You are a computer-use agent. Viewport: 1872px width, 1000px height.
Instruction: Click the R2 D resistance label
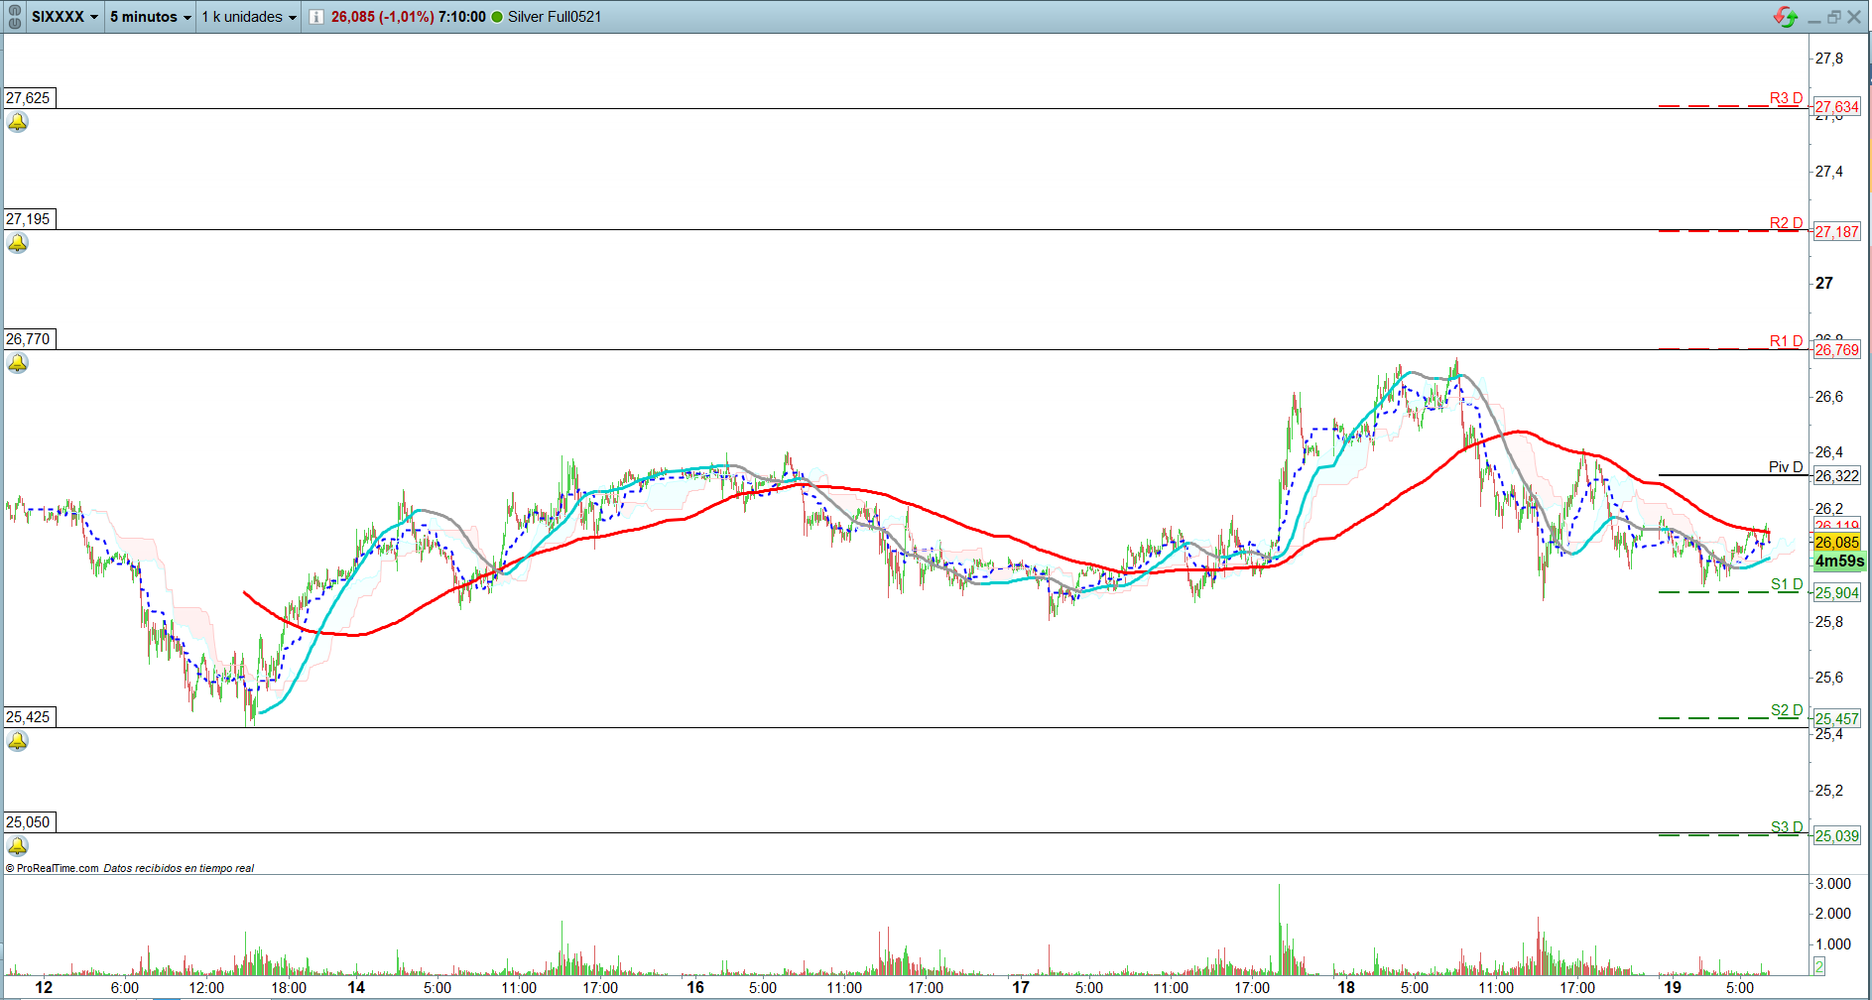pos(1786,223)
